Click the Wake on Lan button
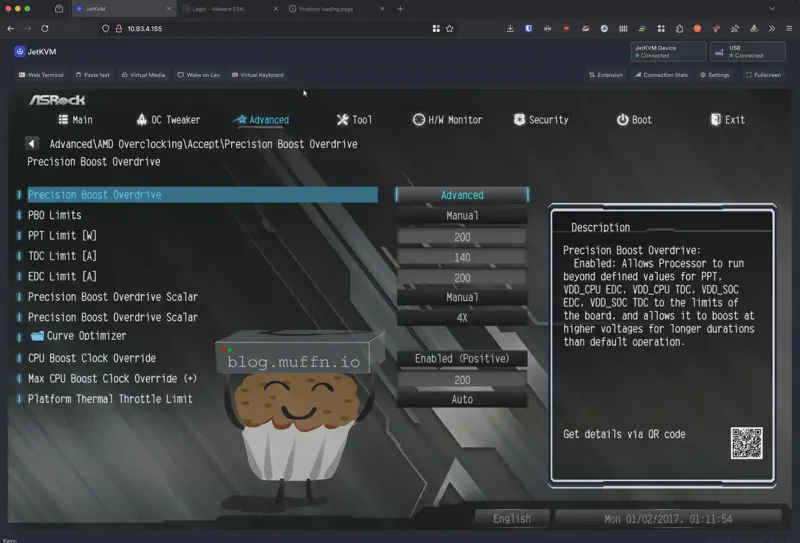The height and width of the screenshot is (543, 800). click(198, 75)
